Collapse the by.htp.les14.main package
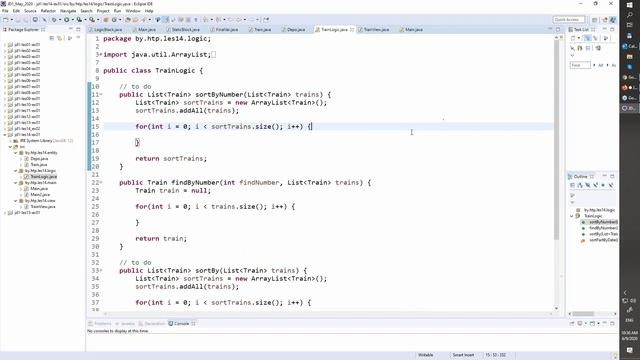 tap(16, 182)
